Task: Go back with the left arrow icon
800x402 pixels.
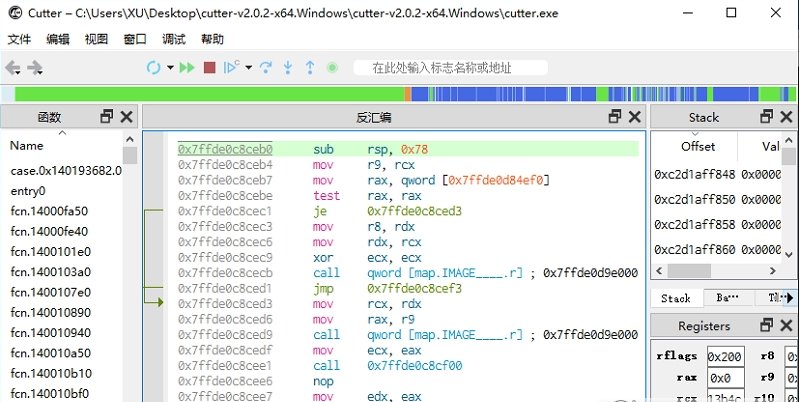Action: (12, 67)
